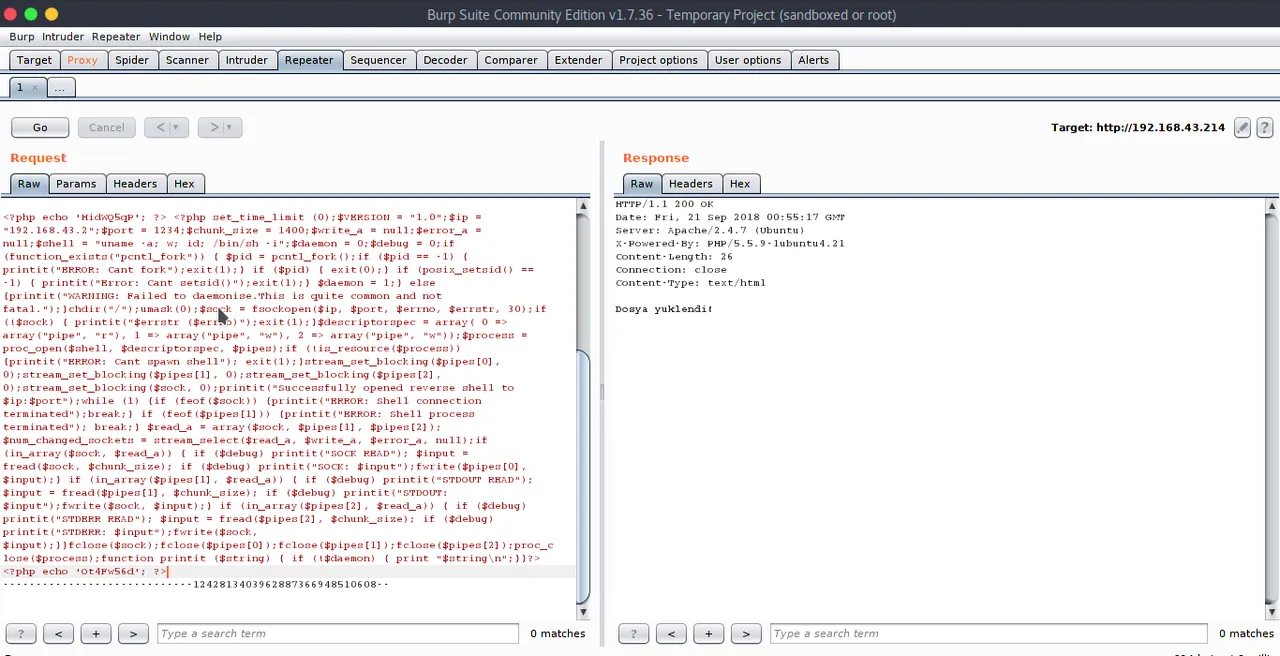Screen dimensions: 1280x656
Task: Show the Params view of the Request
Action: 76,184
